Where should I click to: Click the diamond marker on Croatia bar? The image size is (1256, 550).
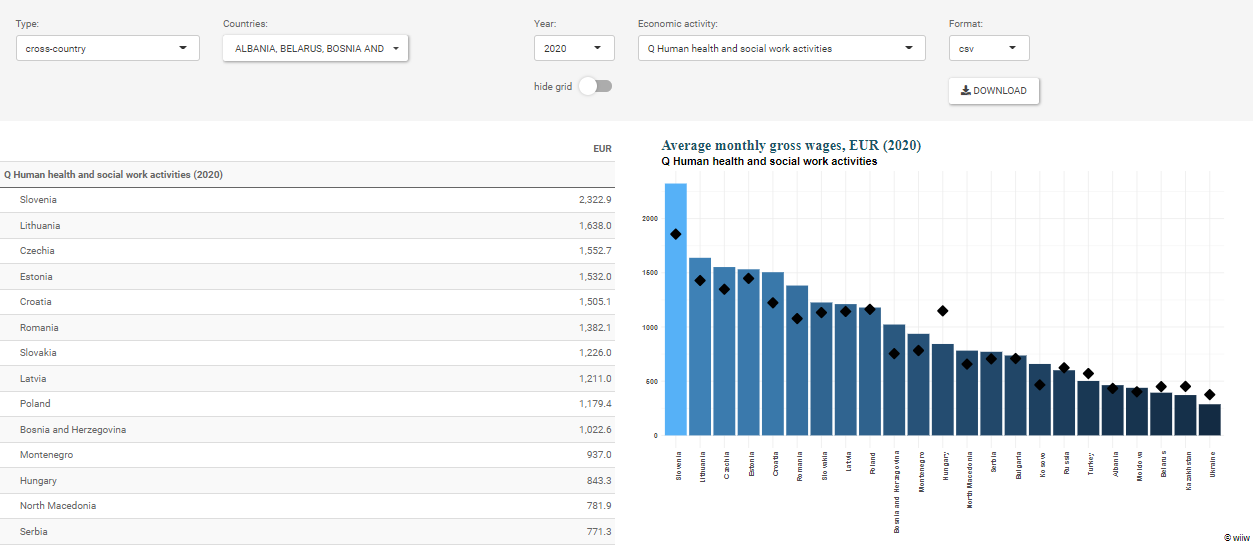(773, 303)
